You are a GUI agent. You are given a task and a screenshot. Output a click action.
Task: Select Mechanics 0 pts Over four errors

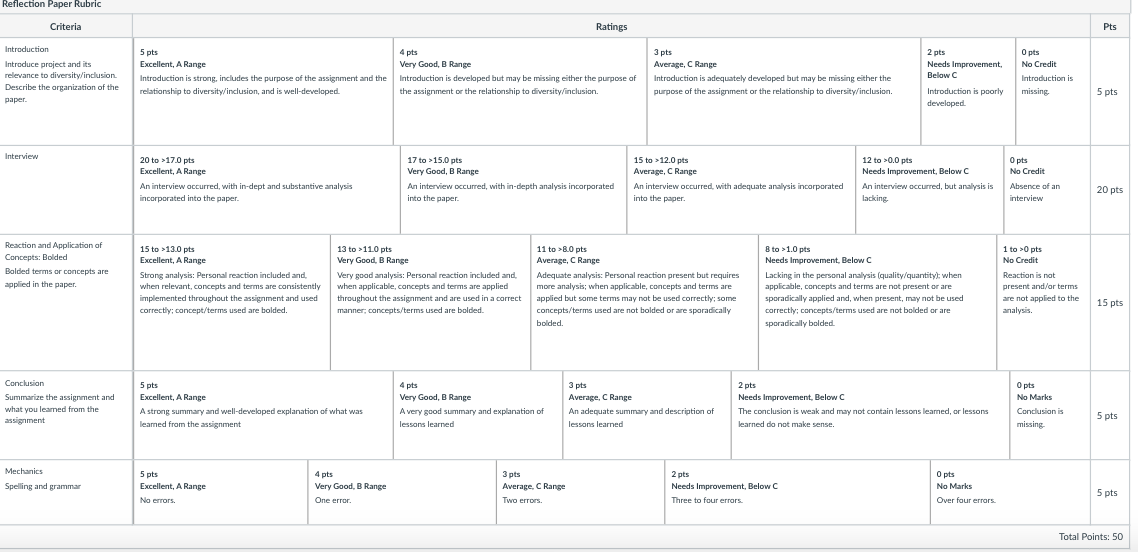1010,493
